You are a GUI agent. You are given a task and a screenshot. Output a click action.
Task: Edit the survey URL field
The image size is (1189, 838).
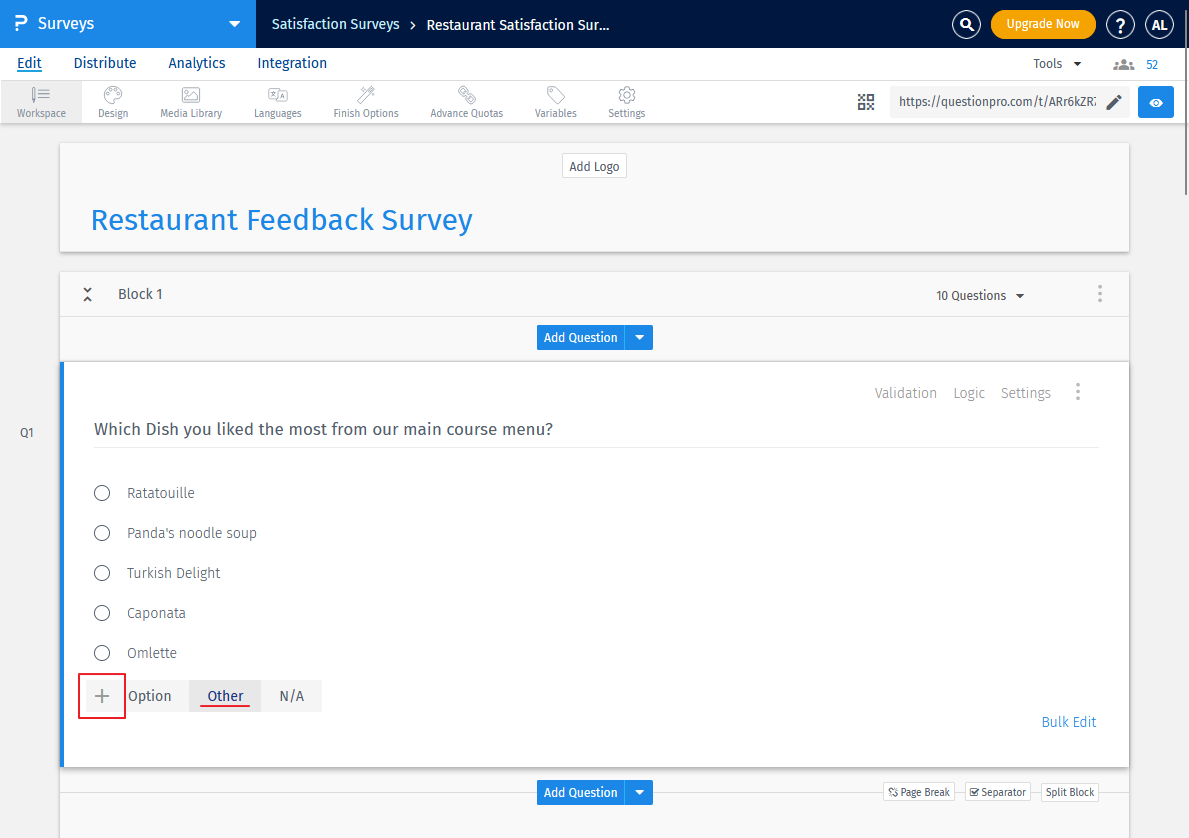(1114, 101)
